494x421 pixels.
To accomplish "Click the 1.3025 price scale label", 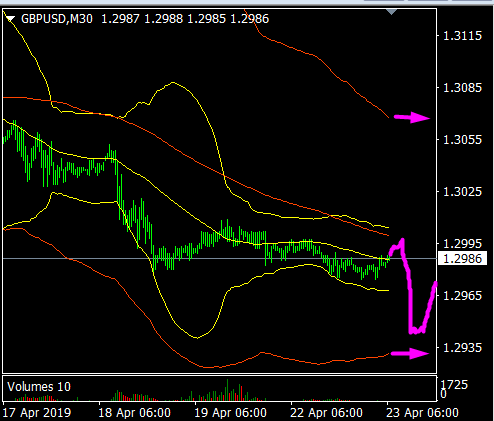I will coord(462,192).
